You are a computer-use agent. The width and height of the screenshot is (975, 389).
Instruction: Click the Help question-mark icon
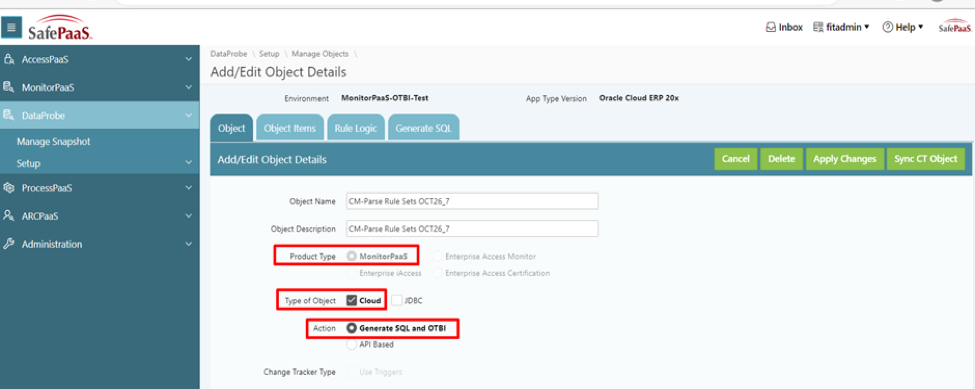coord(887,27)
